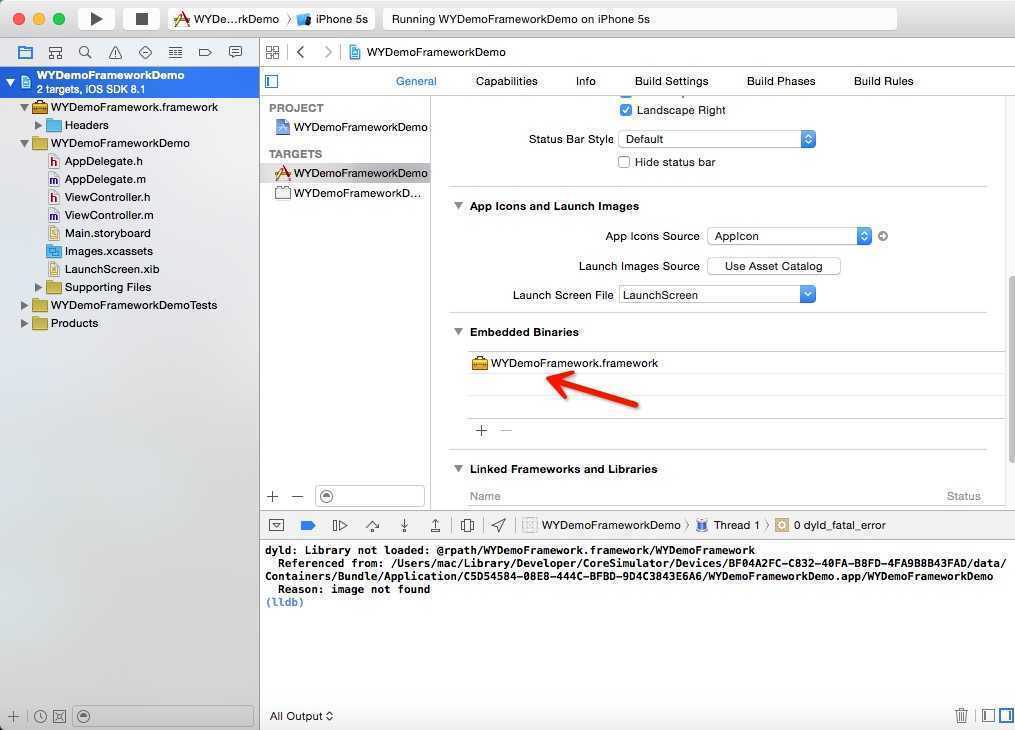Click the Continue/pause program execution icon
The width and height of the screenshot is (1015, 730).
point(340,525)
